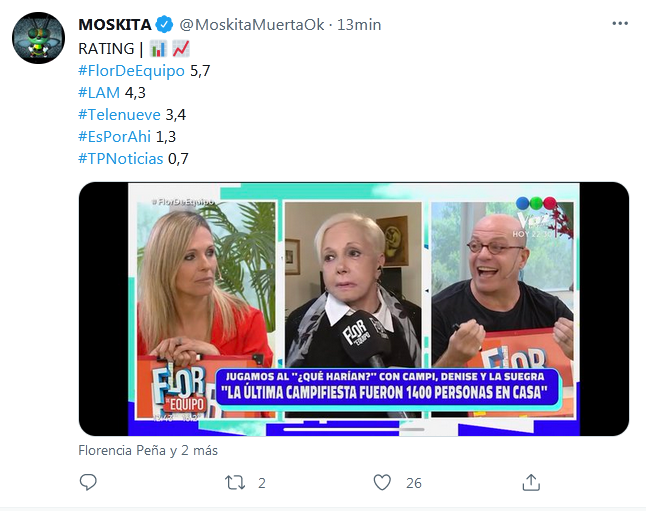Open the #EsPorAhi hashtag

tap(115, 136)
